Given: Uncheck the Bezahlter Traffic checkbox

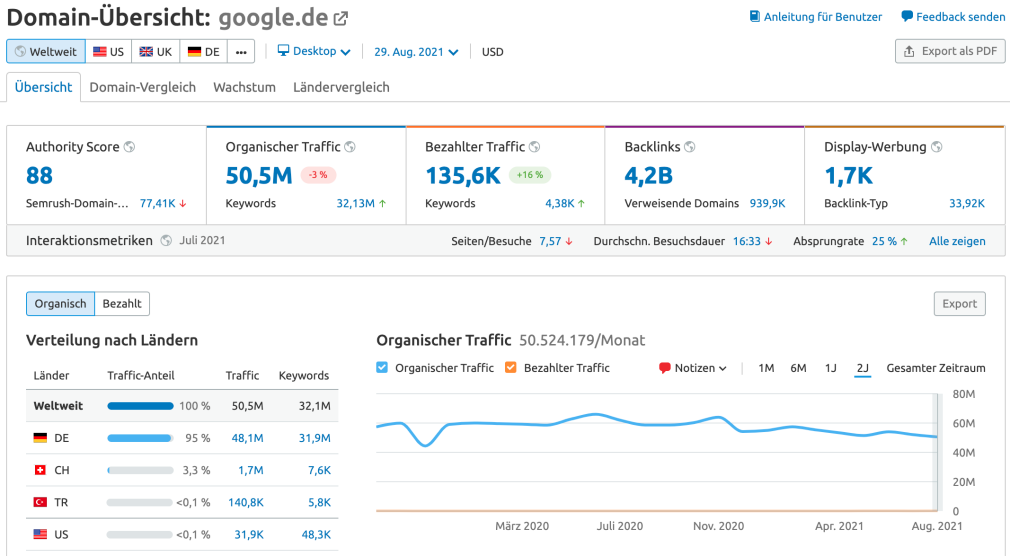Looking at the screenshot, I should (x=511, y=367).
